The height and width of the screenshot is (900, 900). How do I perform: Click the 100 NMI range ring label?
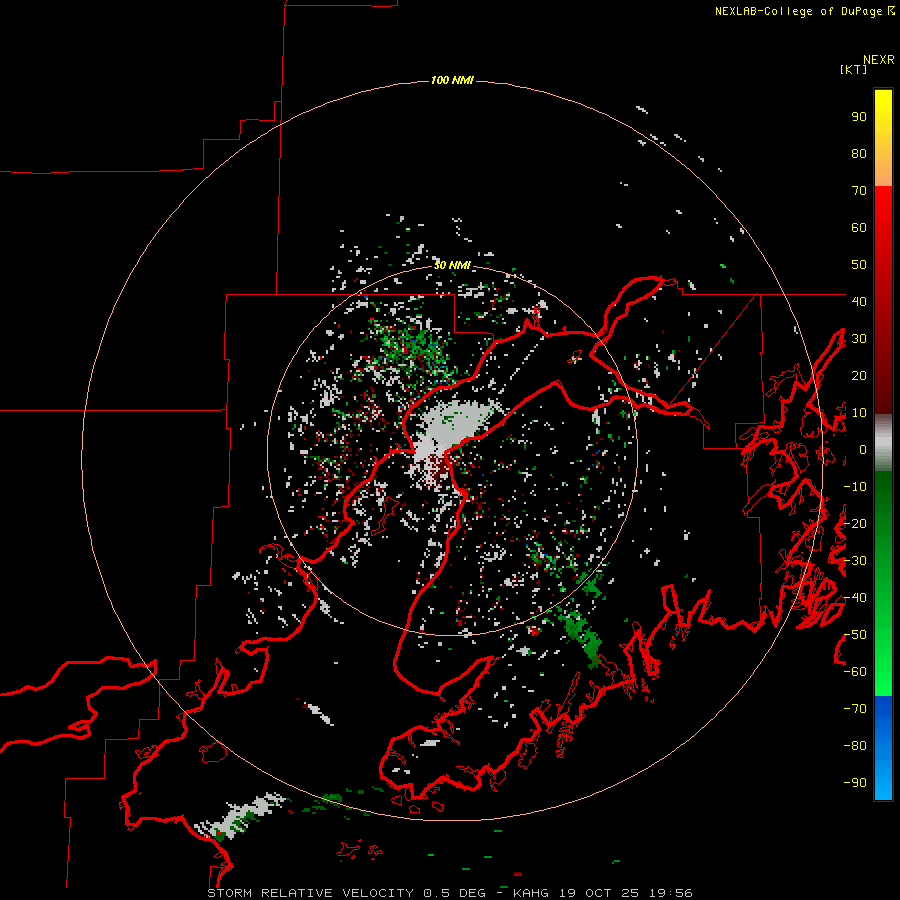coord(452,80)
